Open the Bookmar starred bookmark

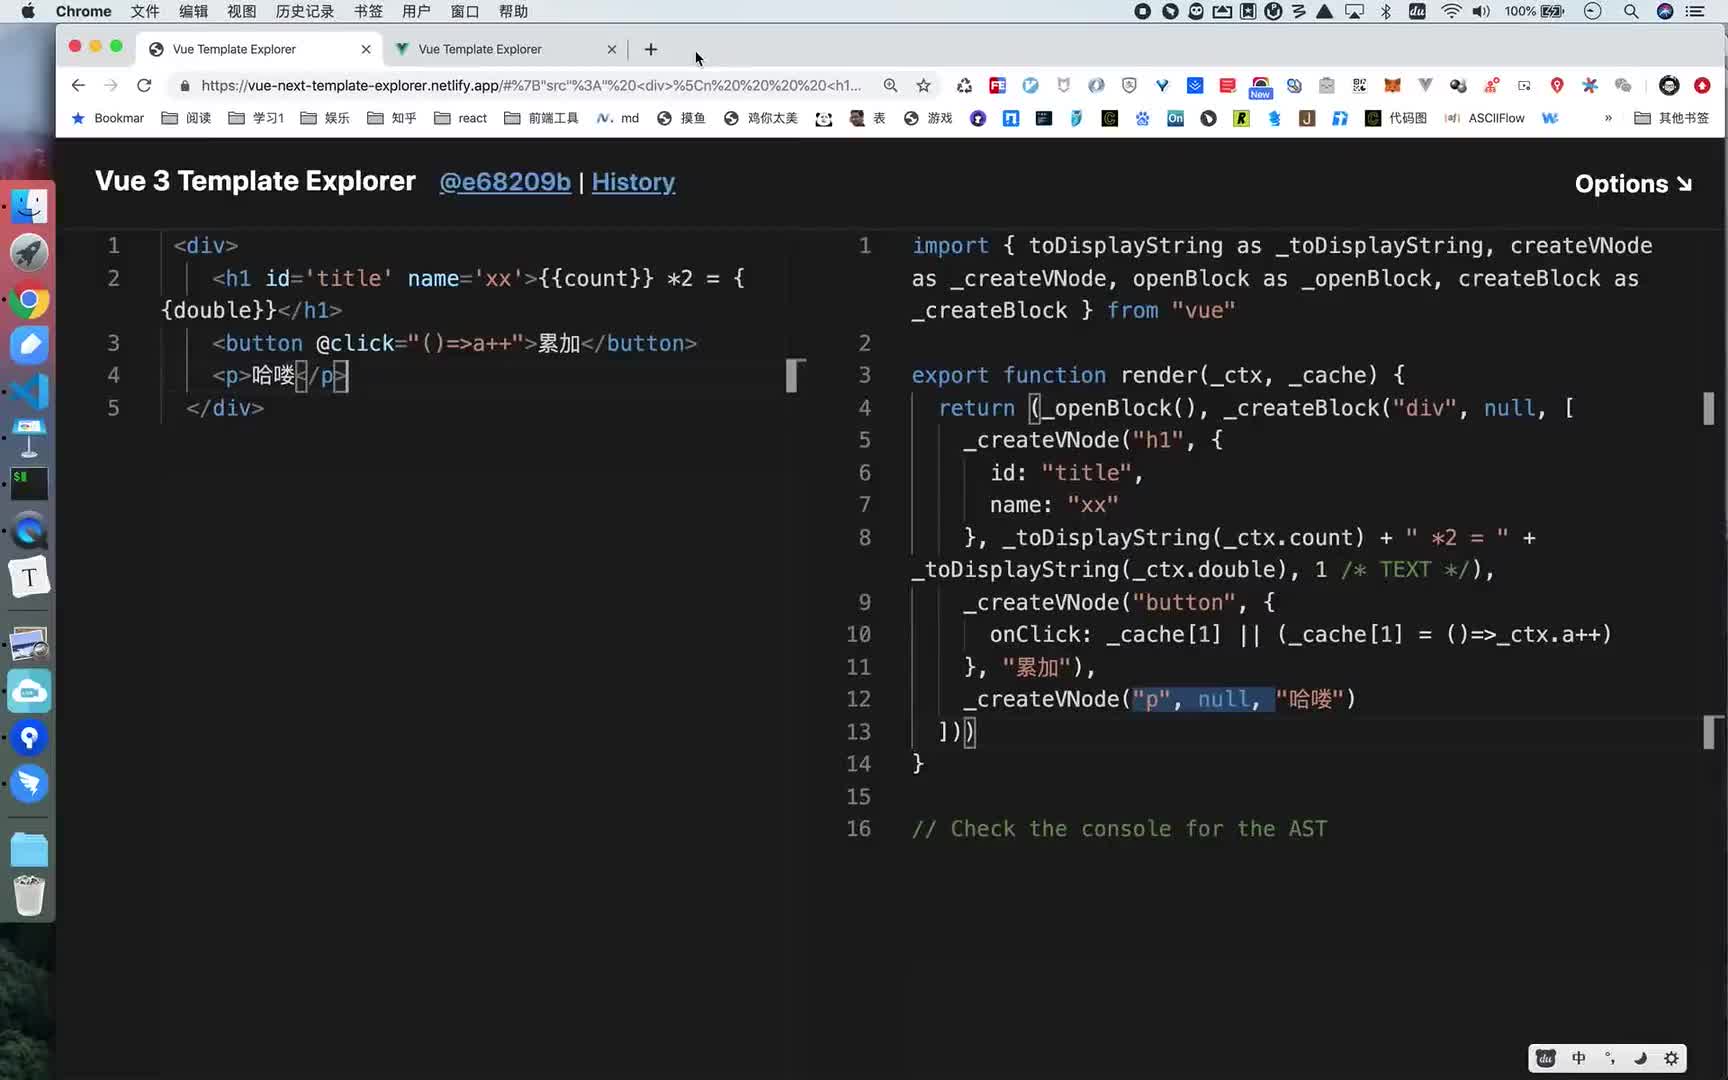(x=108, y=118)
